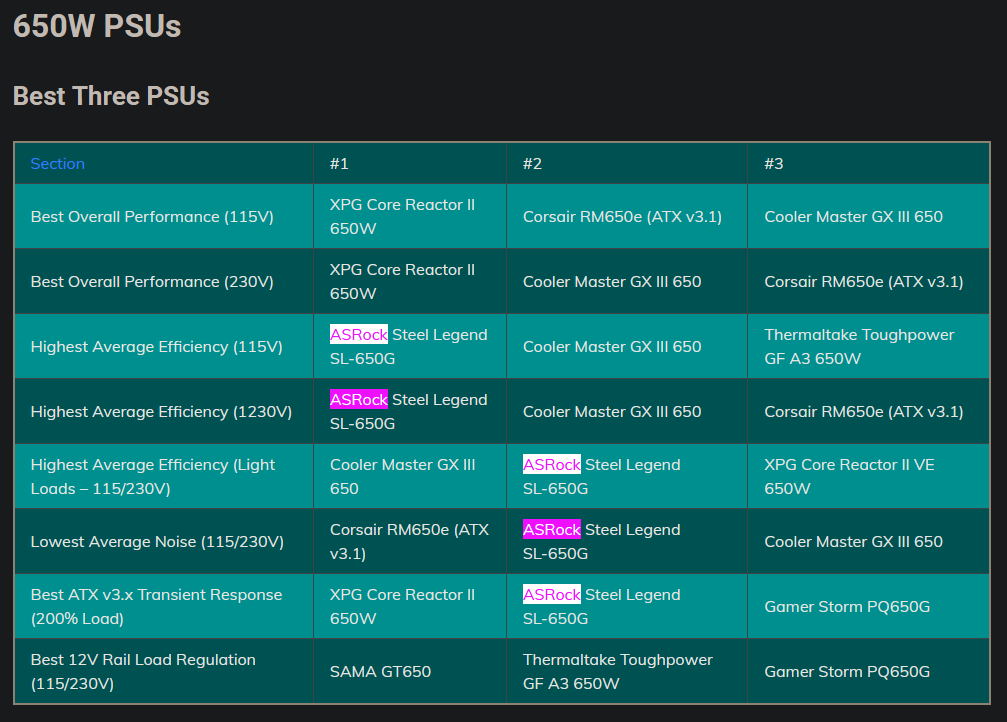Select 'Highest Average Efficiency (115V)' row label
This screenshot has width=1007, height=722.
(157, 346)
